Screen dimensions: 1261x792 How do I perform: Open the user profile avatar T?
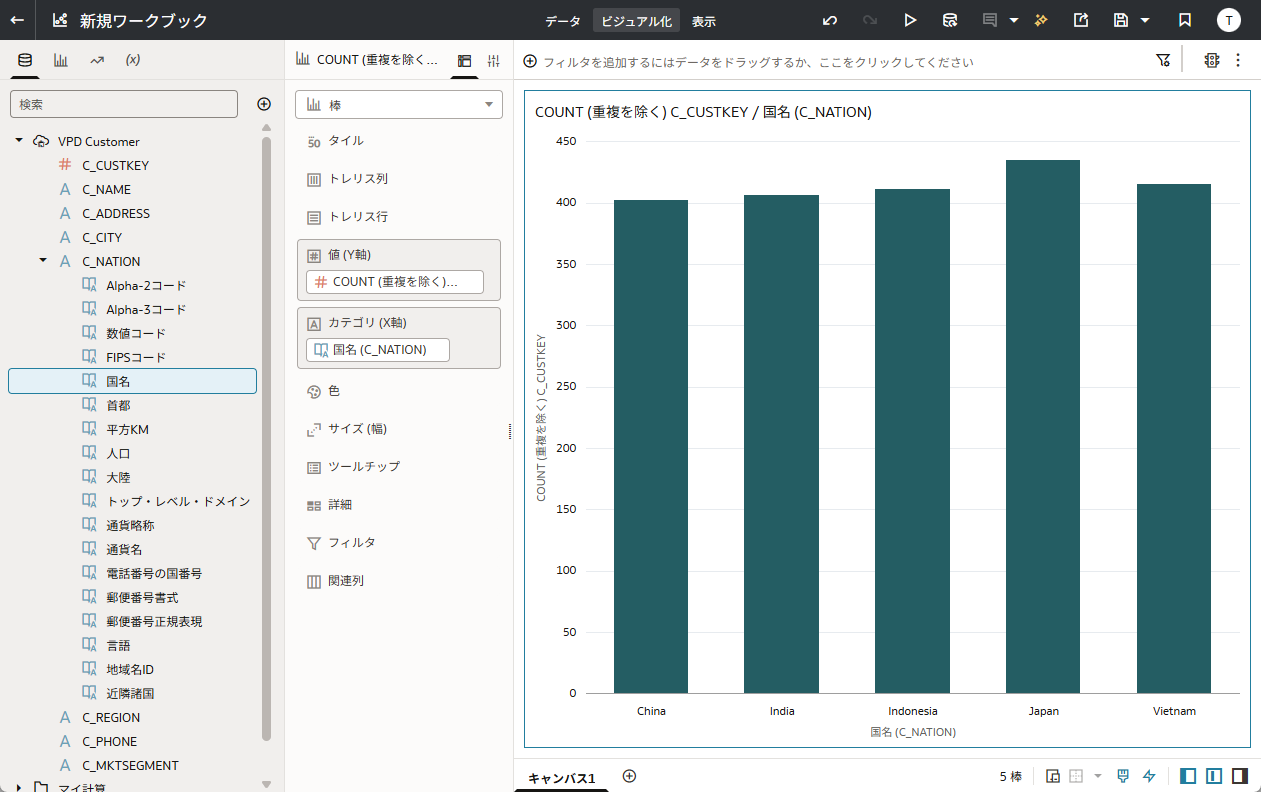click(1229, 20)
